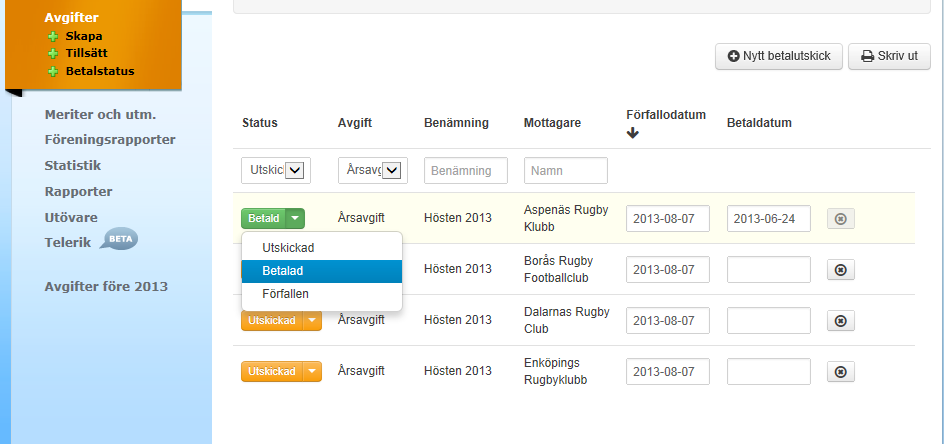Click the Benämning filter text field
This screenshot has height=444, width=944.
(x=466, y=170)
